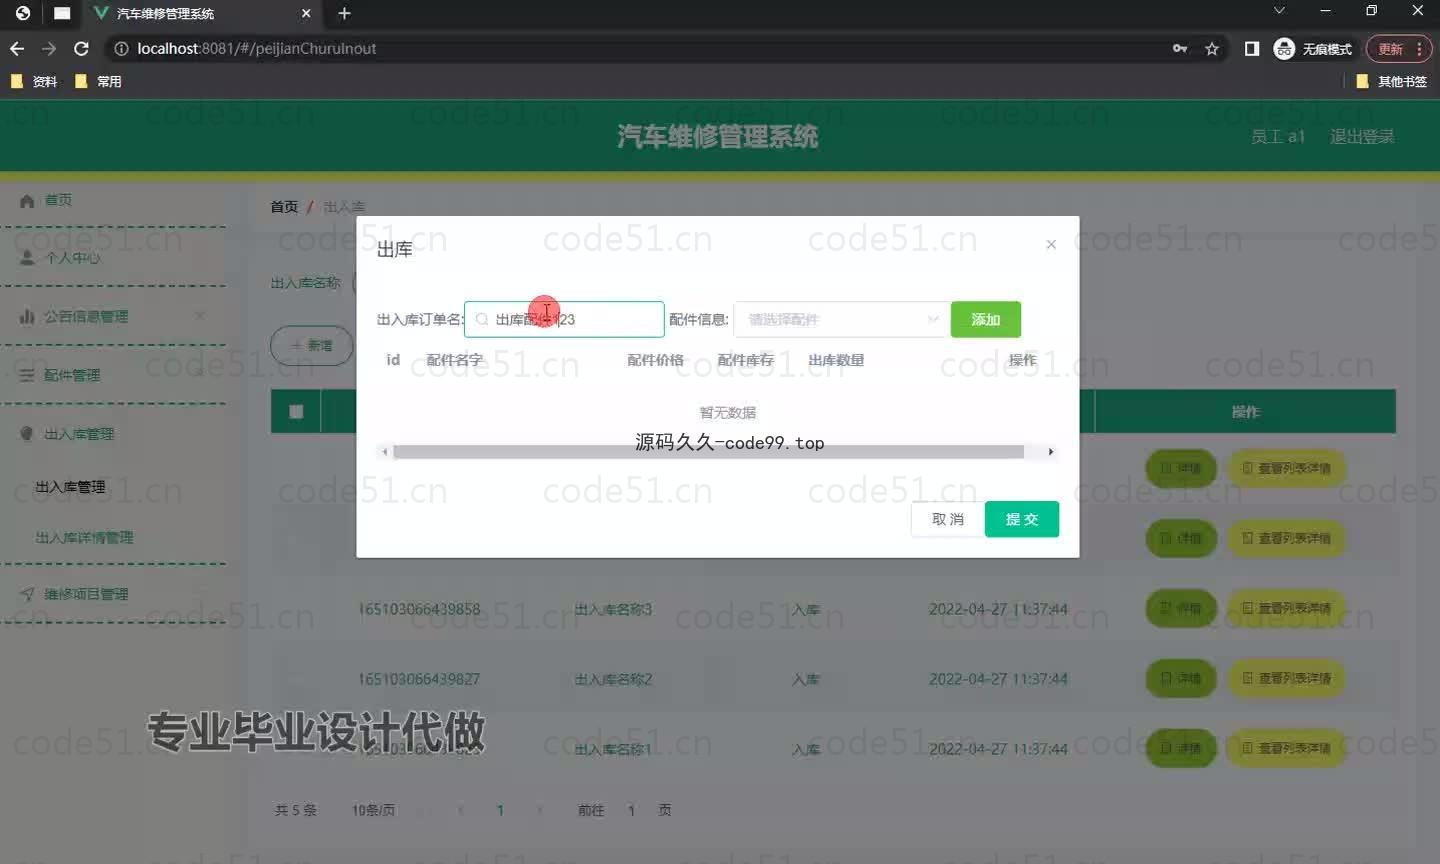Open the 常用 bookmarks folder
The width and height of the screenshot is (1440, 864).
(x=98, y=81)
